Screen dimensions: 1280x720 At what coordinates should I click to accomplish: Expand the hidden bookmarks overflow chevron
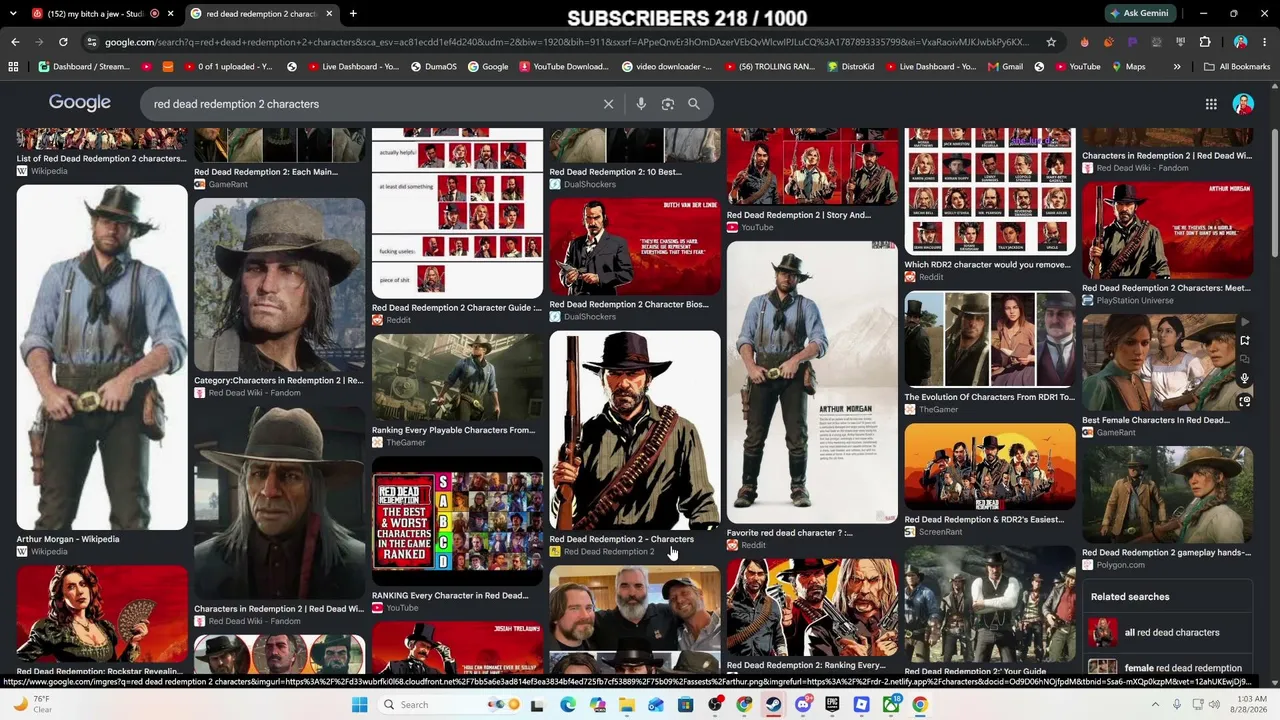tap(1177, 67)
